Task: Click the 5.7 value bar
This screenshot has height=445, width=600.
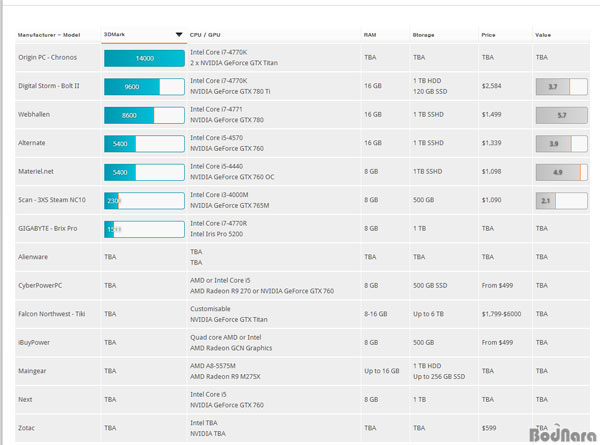Action: (x=561, y=115)
